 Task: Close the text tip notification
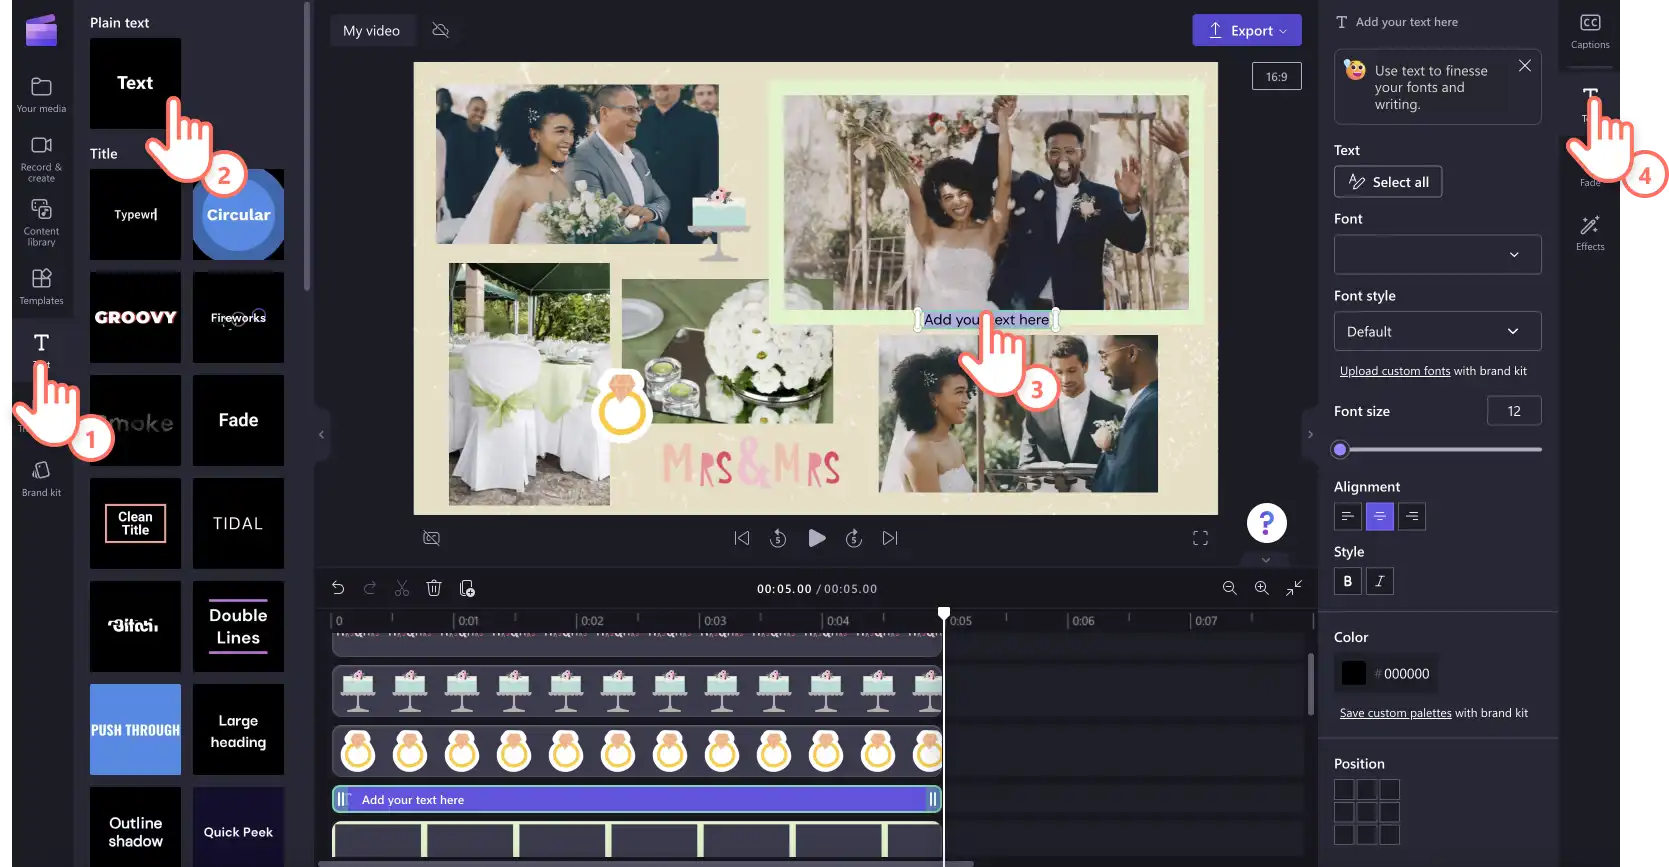pos(1524,66)
